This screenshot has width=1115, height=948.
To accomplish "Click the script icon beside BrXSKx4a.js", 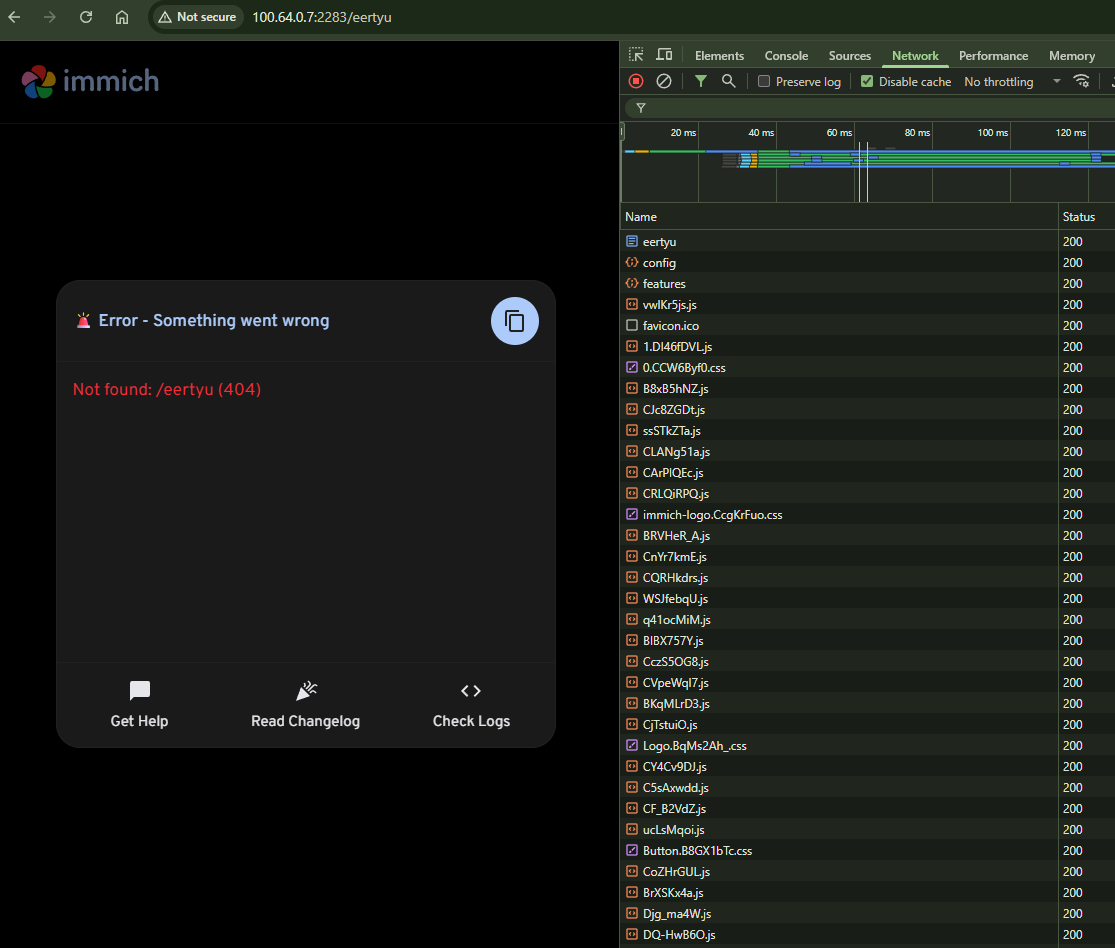I will (x=631, y=892).
